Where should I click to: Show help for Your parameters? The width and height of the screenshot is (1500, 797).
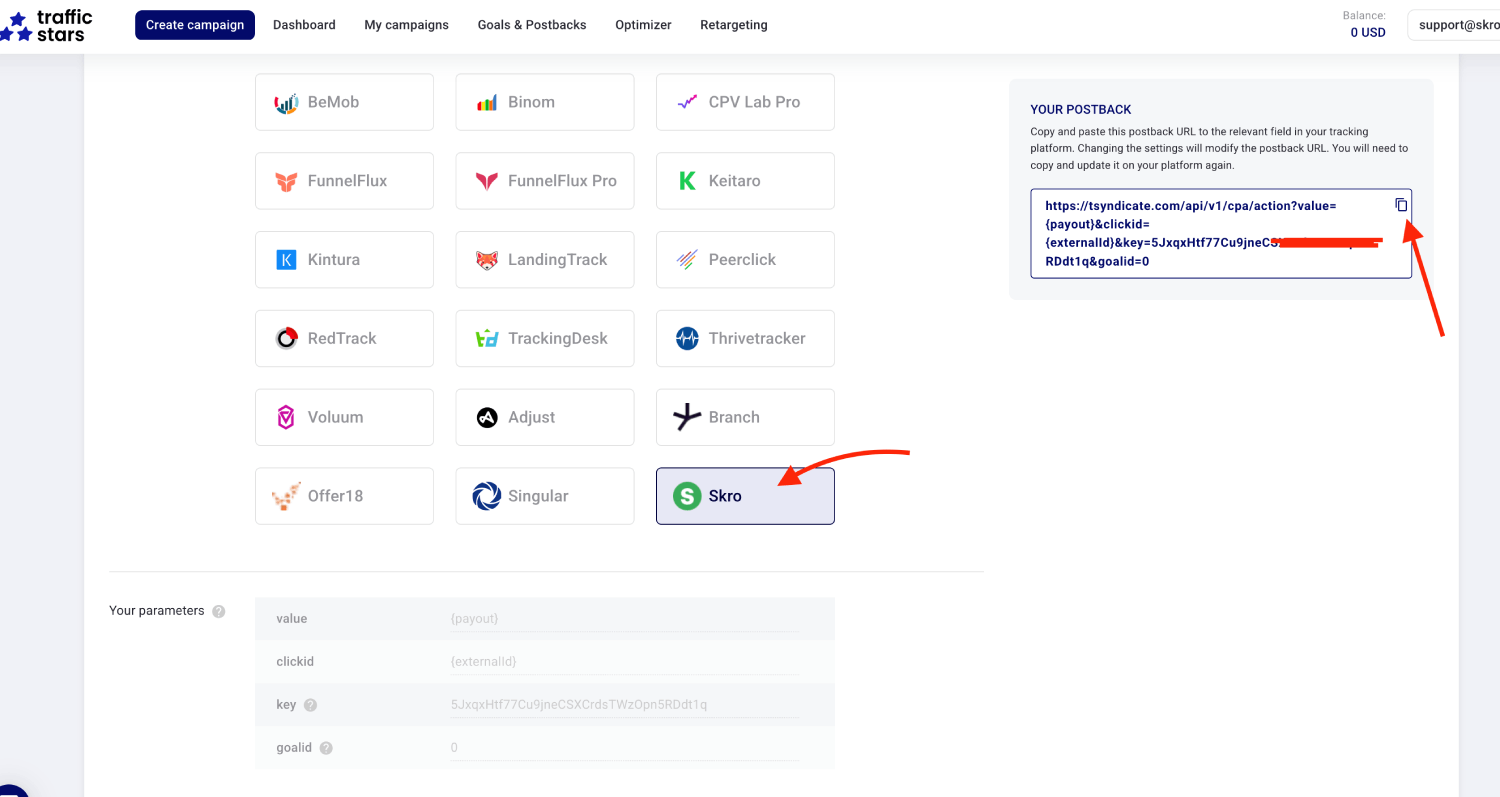(219, 611)
